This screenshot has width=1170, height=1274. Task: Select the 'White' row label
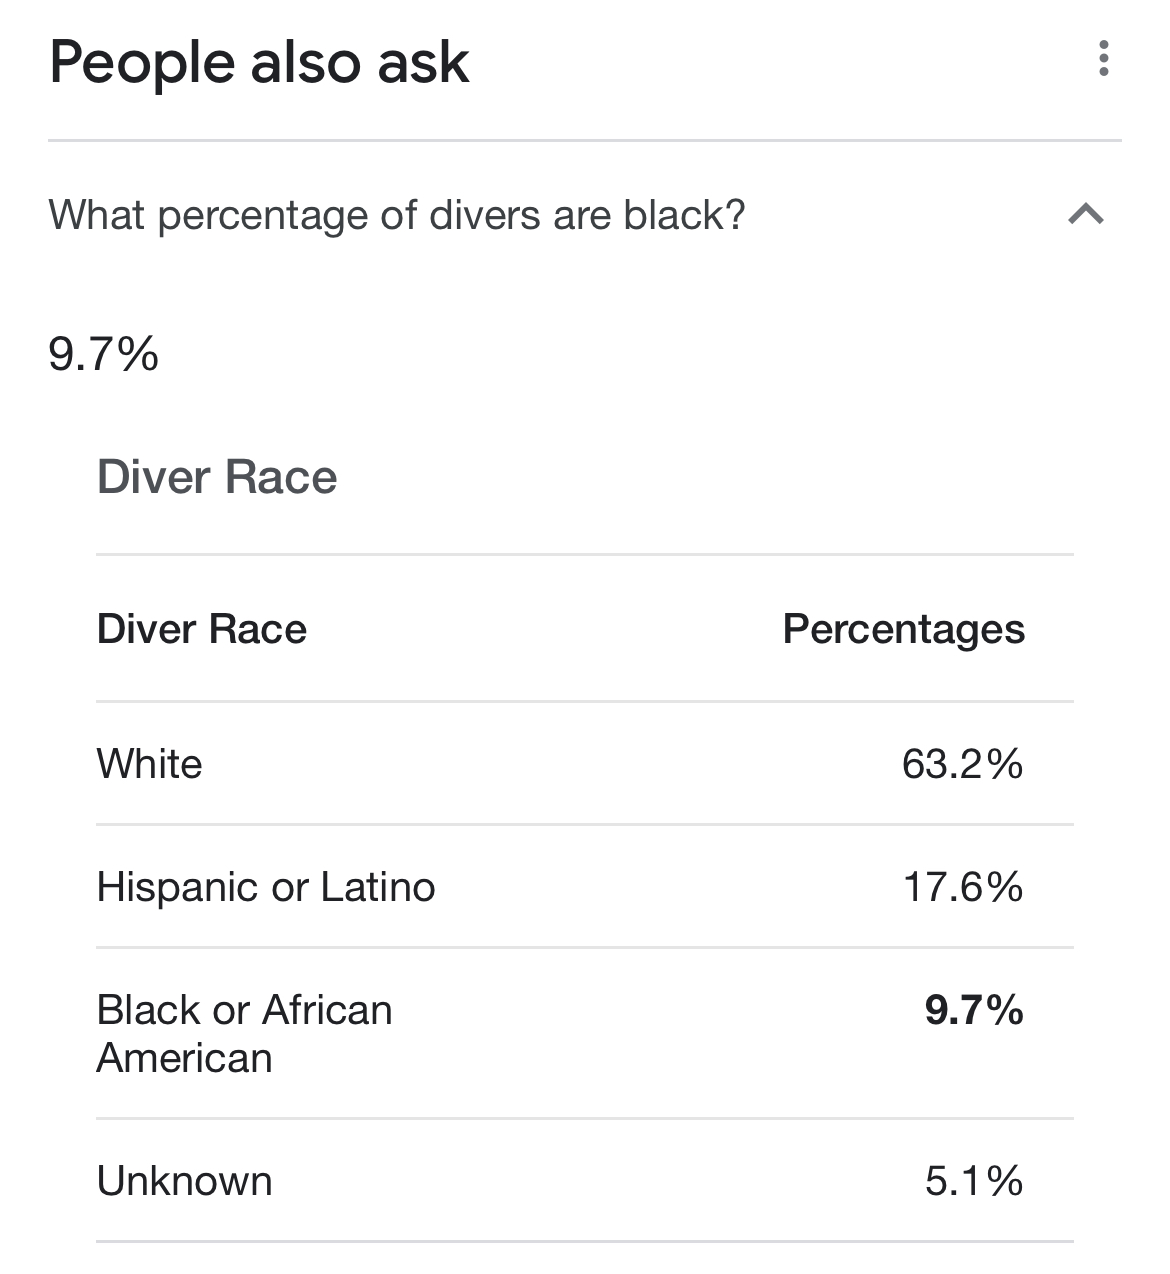[x=150, y=764]
